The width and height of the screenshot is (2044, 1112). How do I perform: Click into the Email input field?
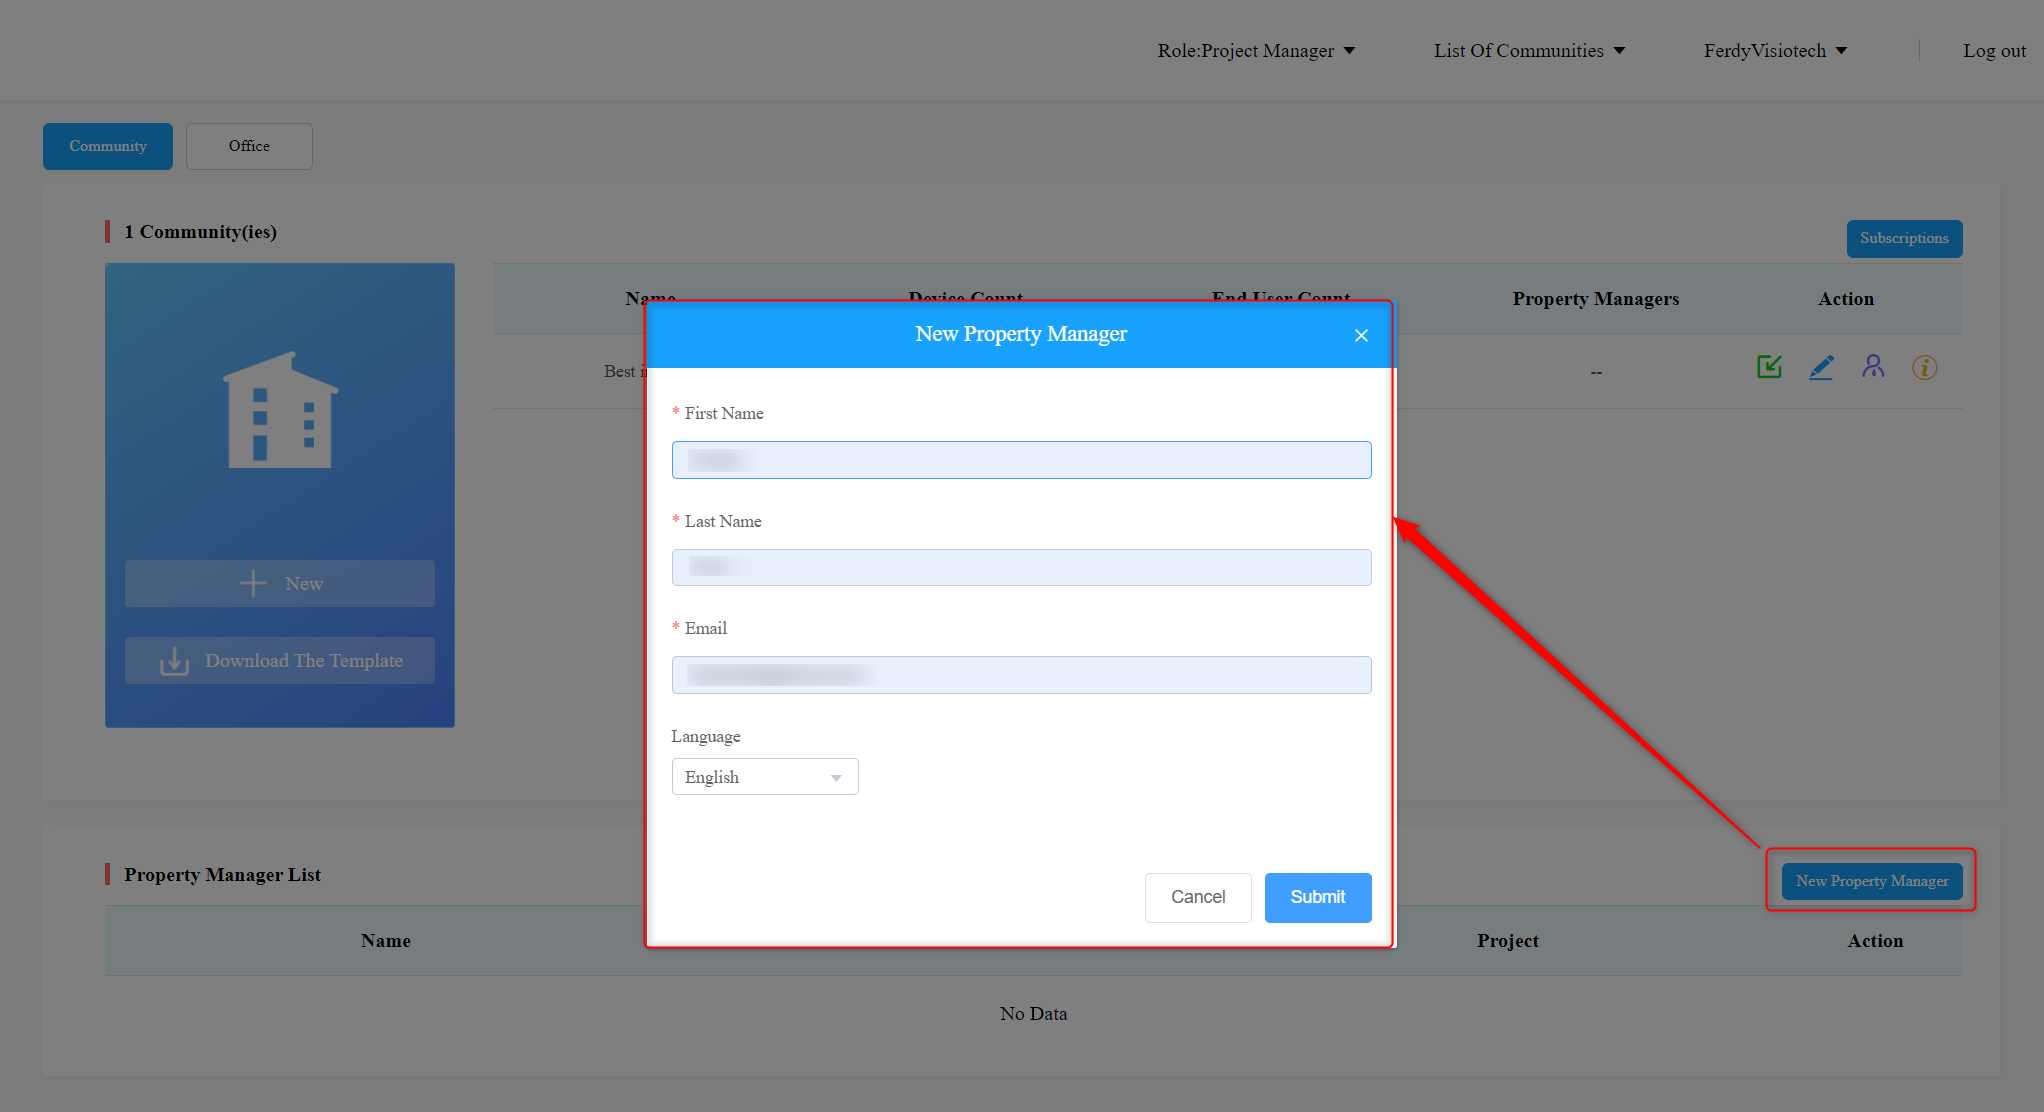[1021, 675]
